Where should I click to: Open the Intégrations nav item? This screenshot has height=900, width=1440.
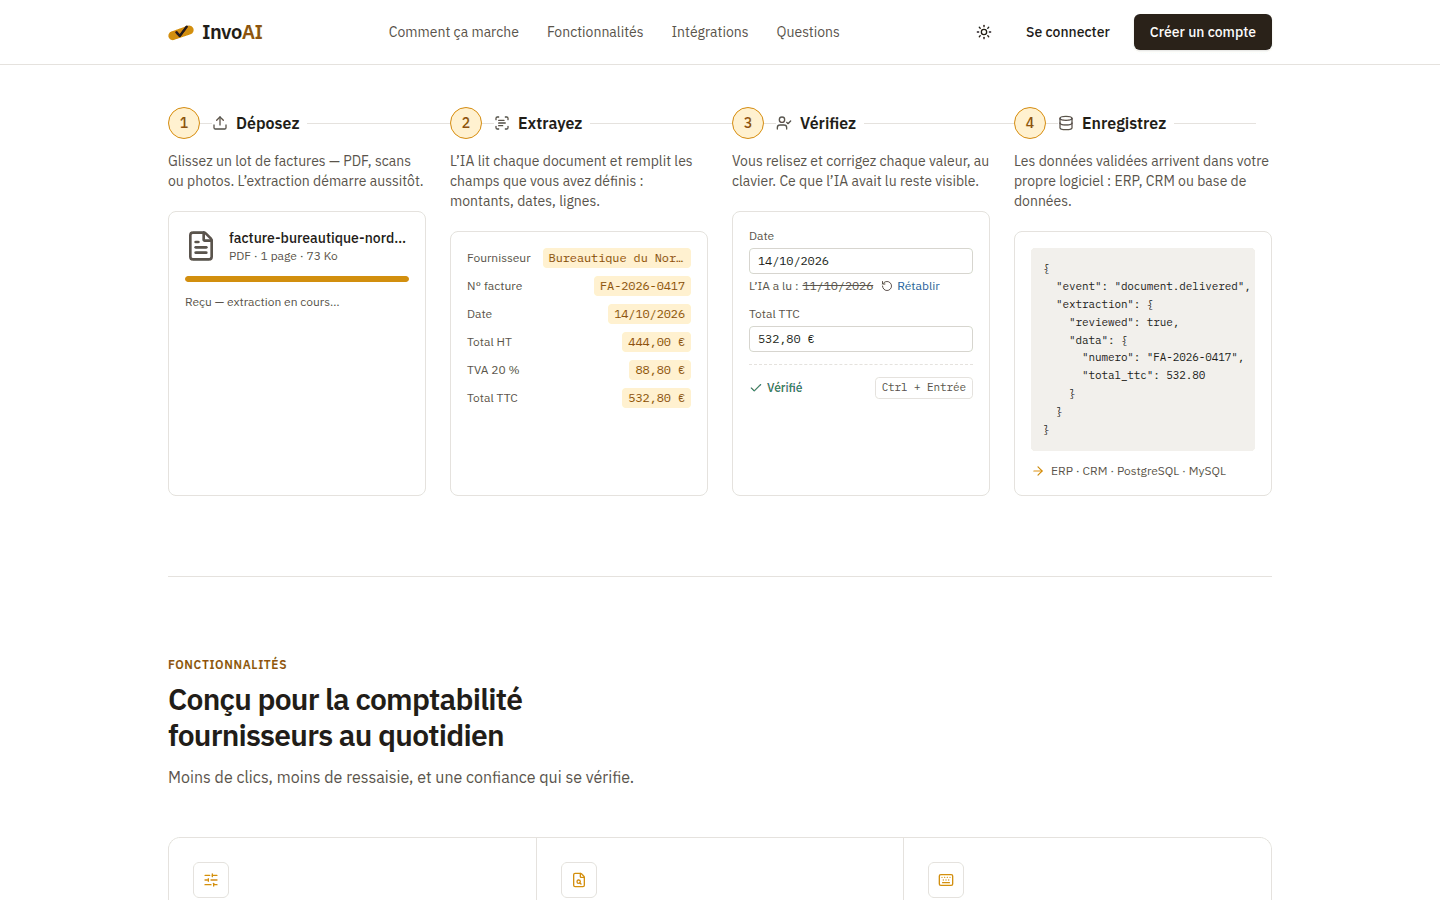(710, 32)
